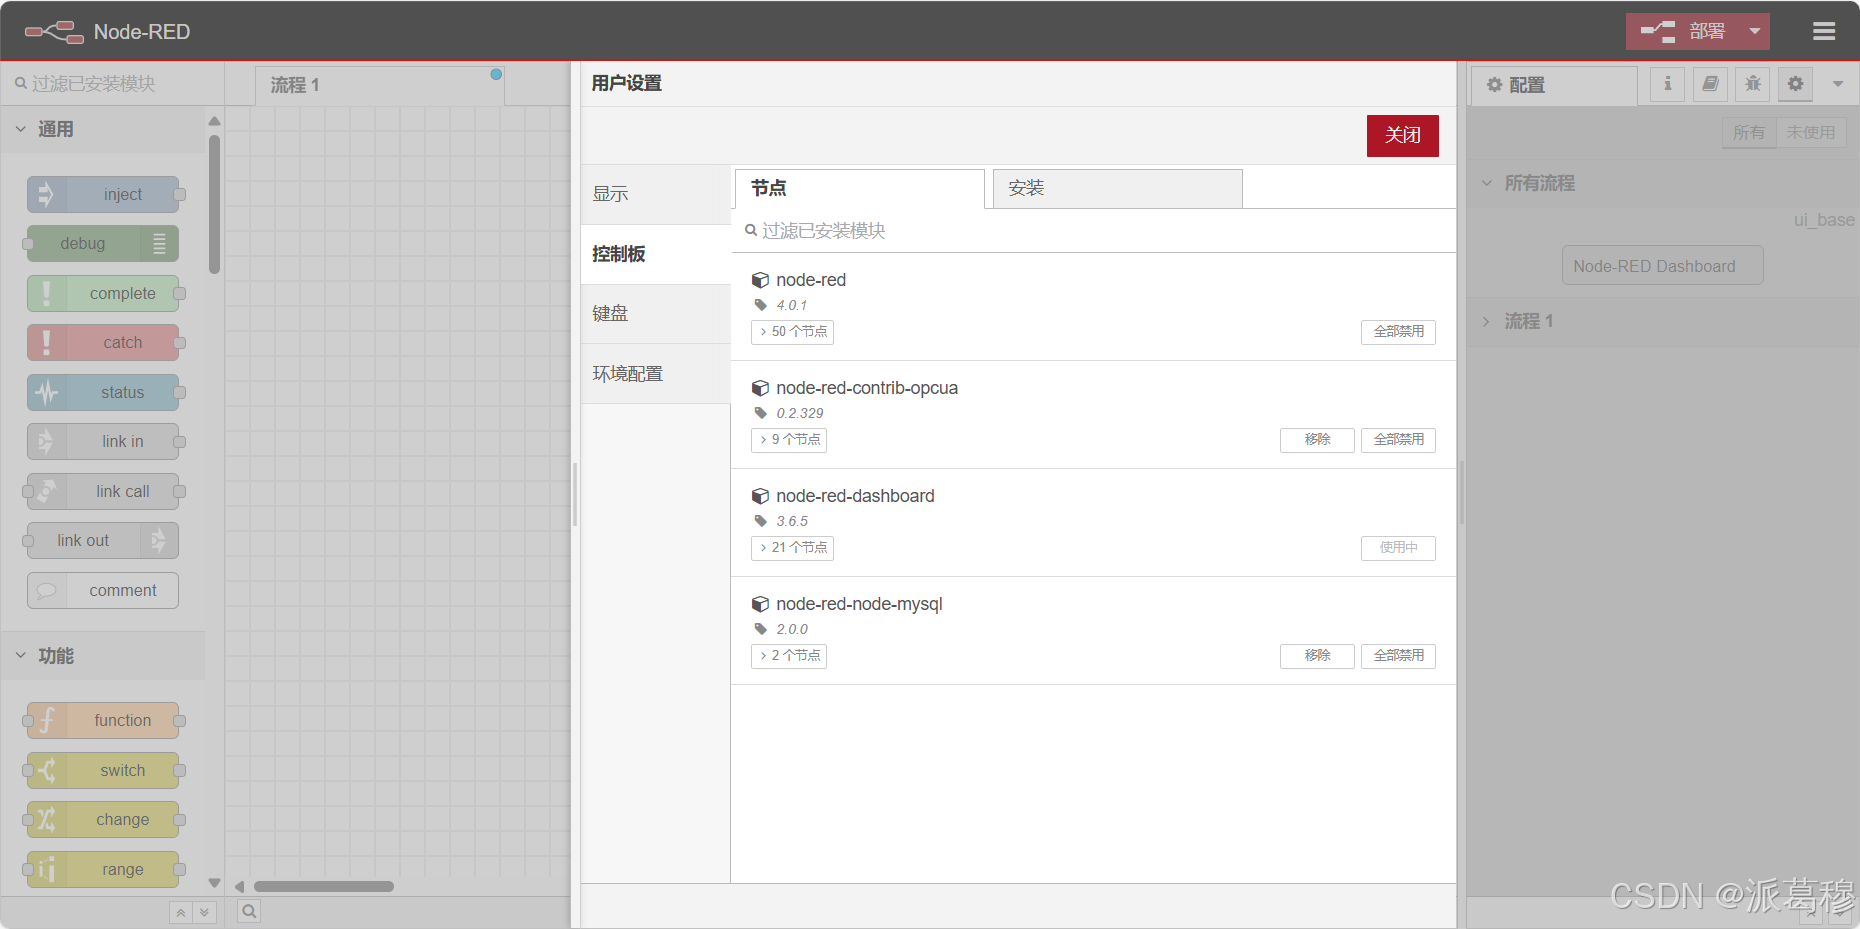Collapse the 功能 palette category

pos(103,656)
